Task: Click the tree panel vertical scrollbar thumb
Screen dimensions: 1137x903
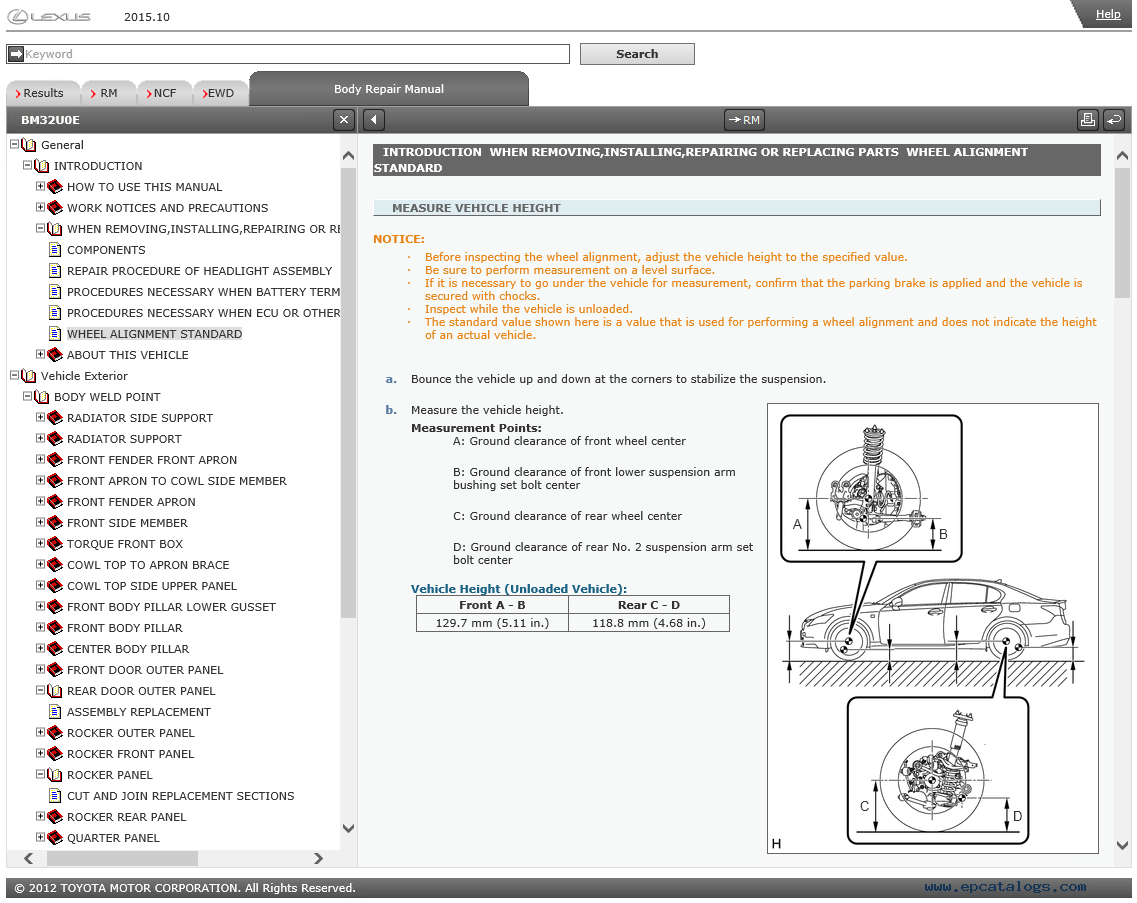Action: coord(348,393)
